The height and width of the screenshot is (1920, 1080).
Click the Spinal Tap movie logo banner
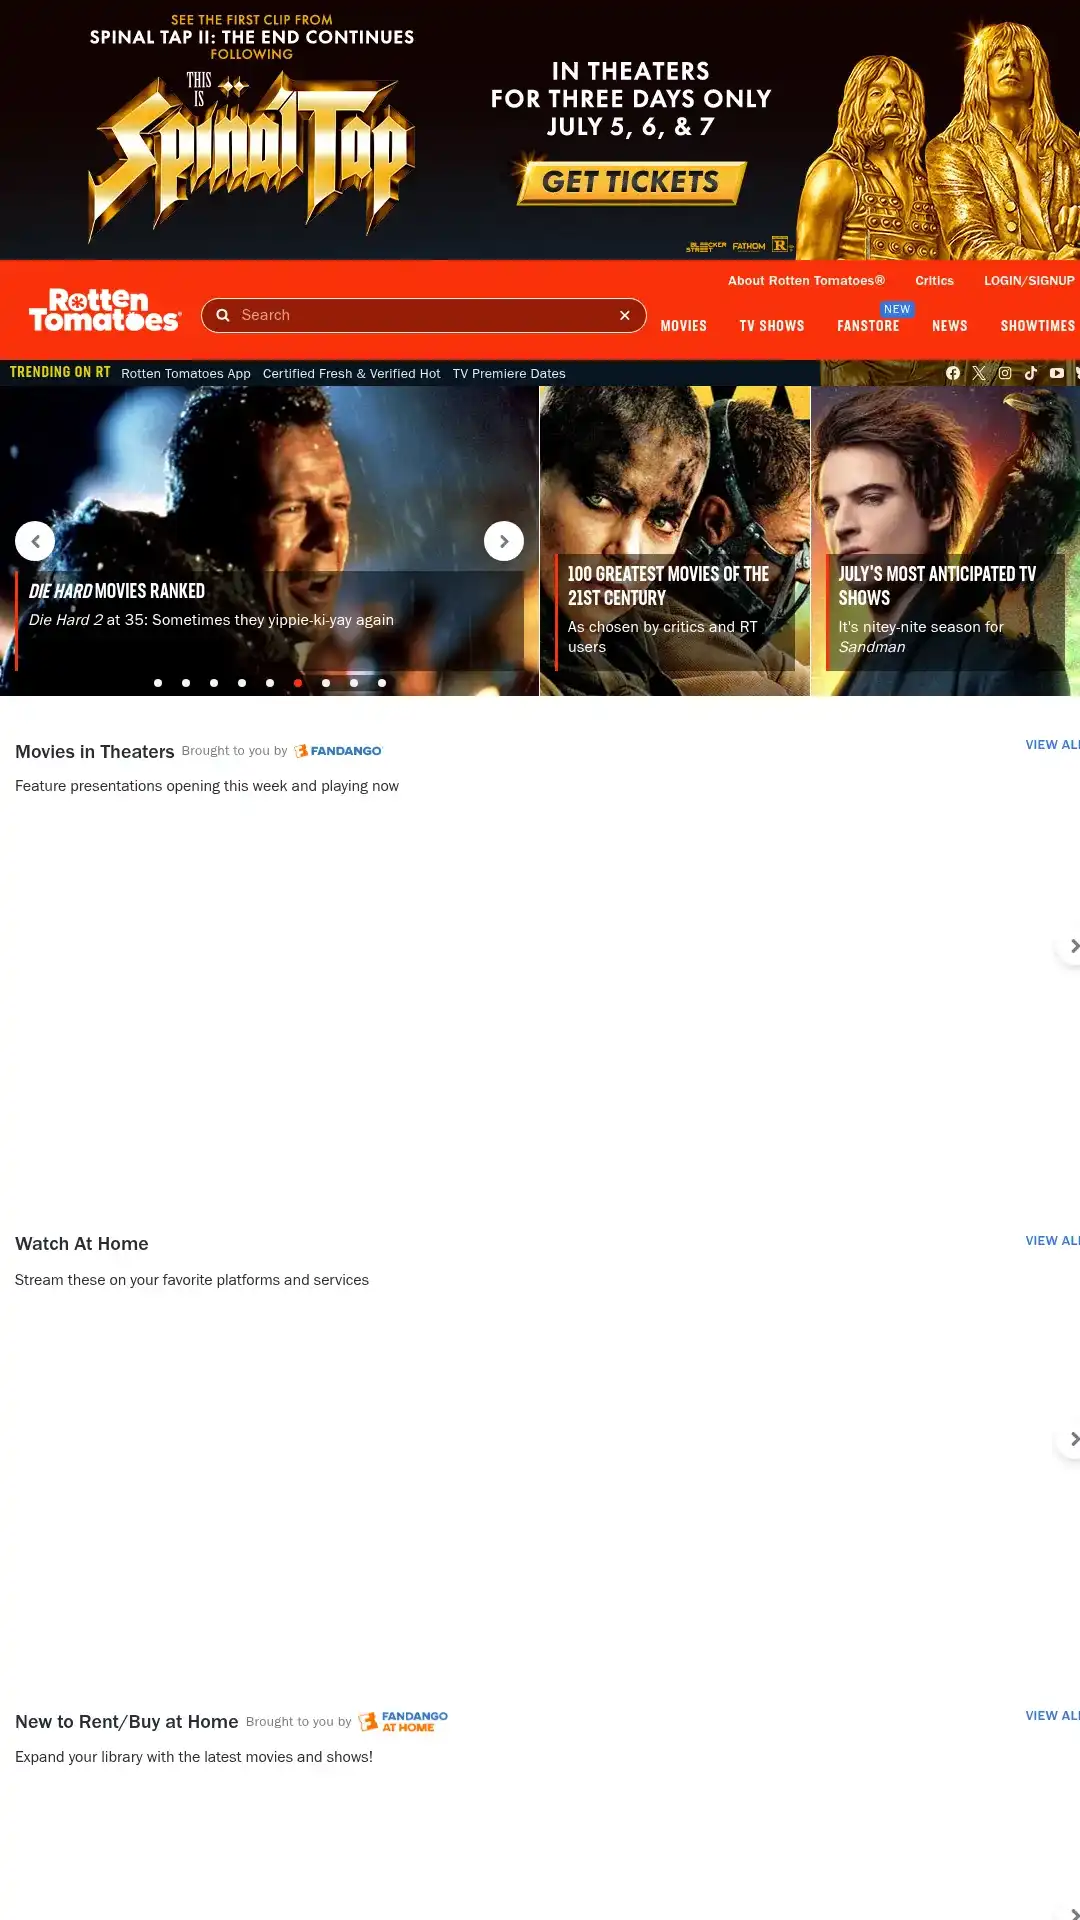click(x=252, y=155)
